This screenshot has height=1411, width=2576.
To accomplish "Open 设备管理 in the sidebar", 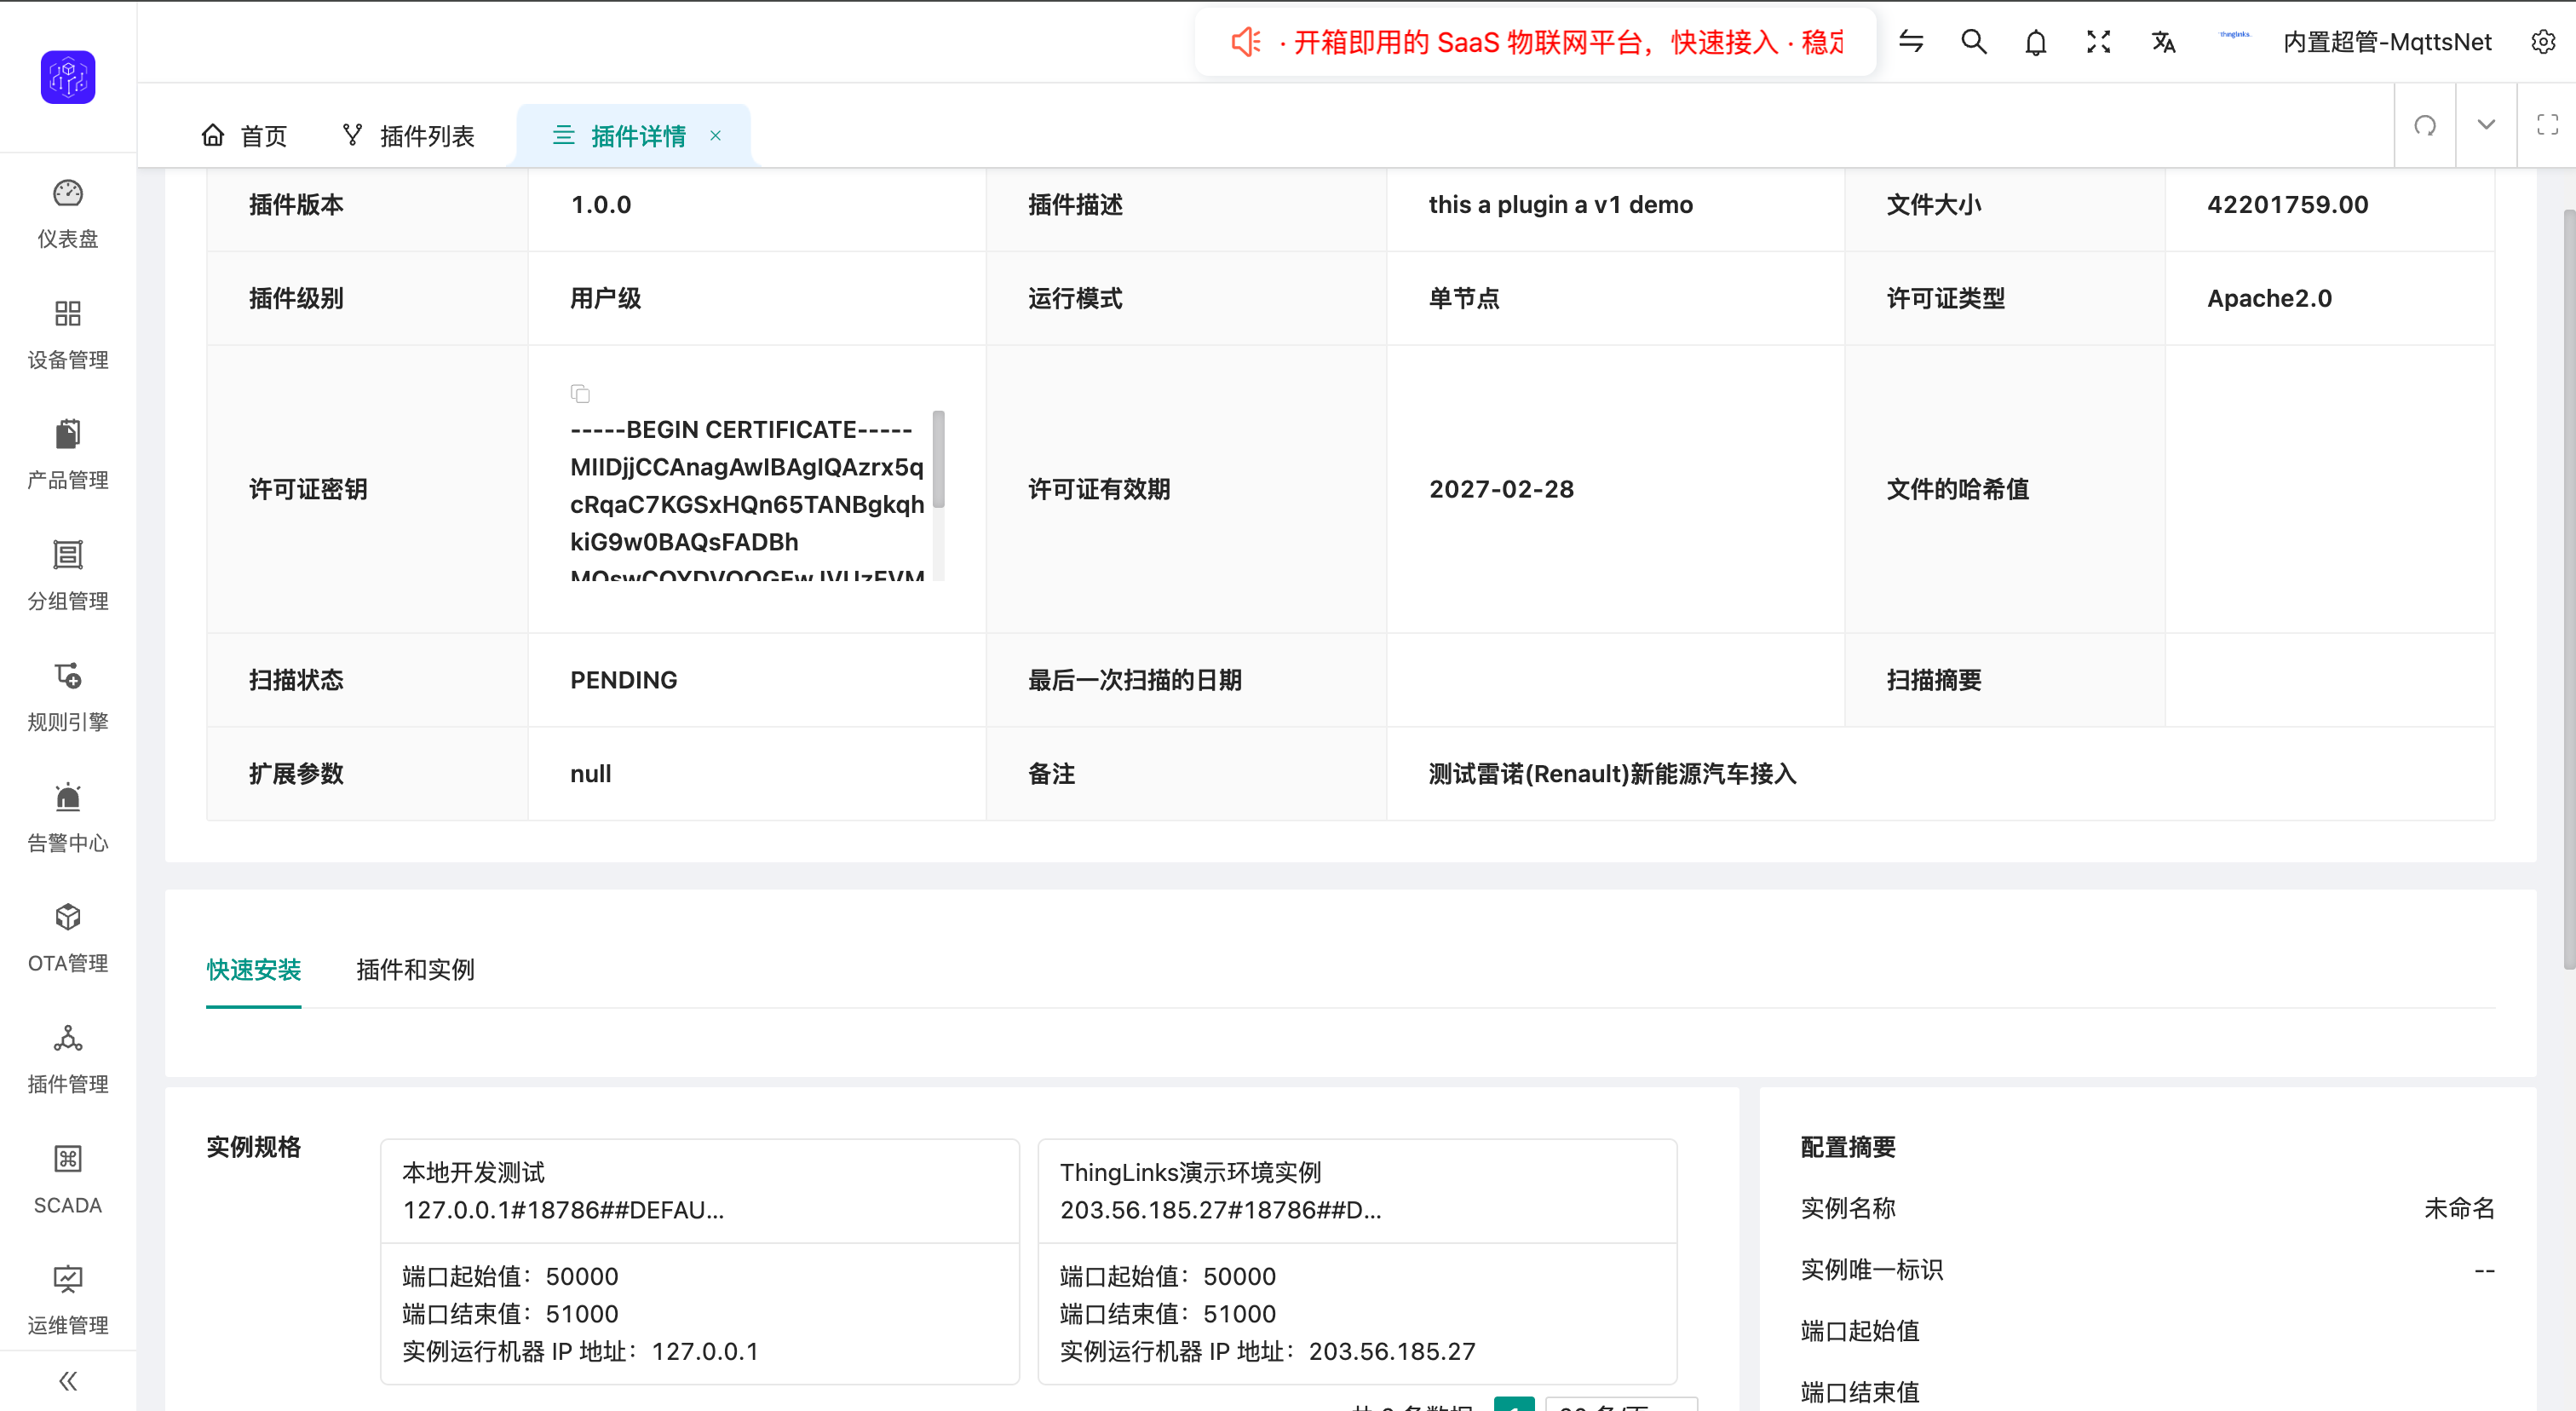I will pos(68,335).
